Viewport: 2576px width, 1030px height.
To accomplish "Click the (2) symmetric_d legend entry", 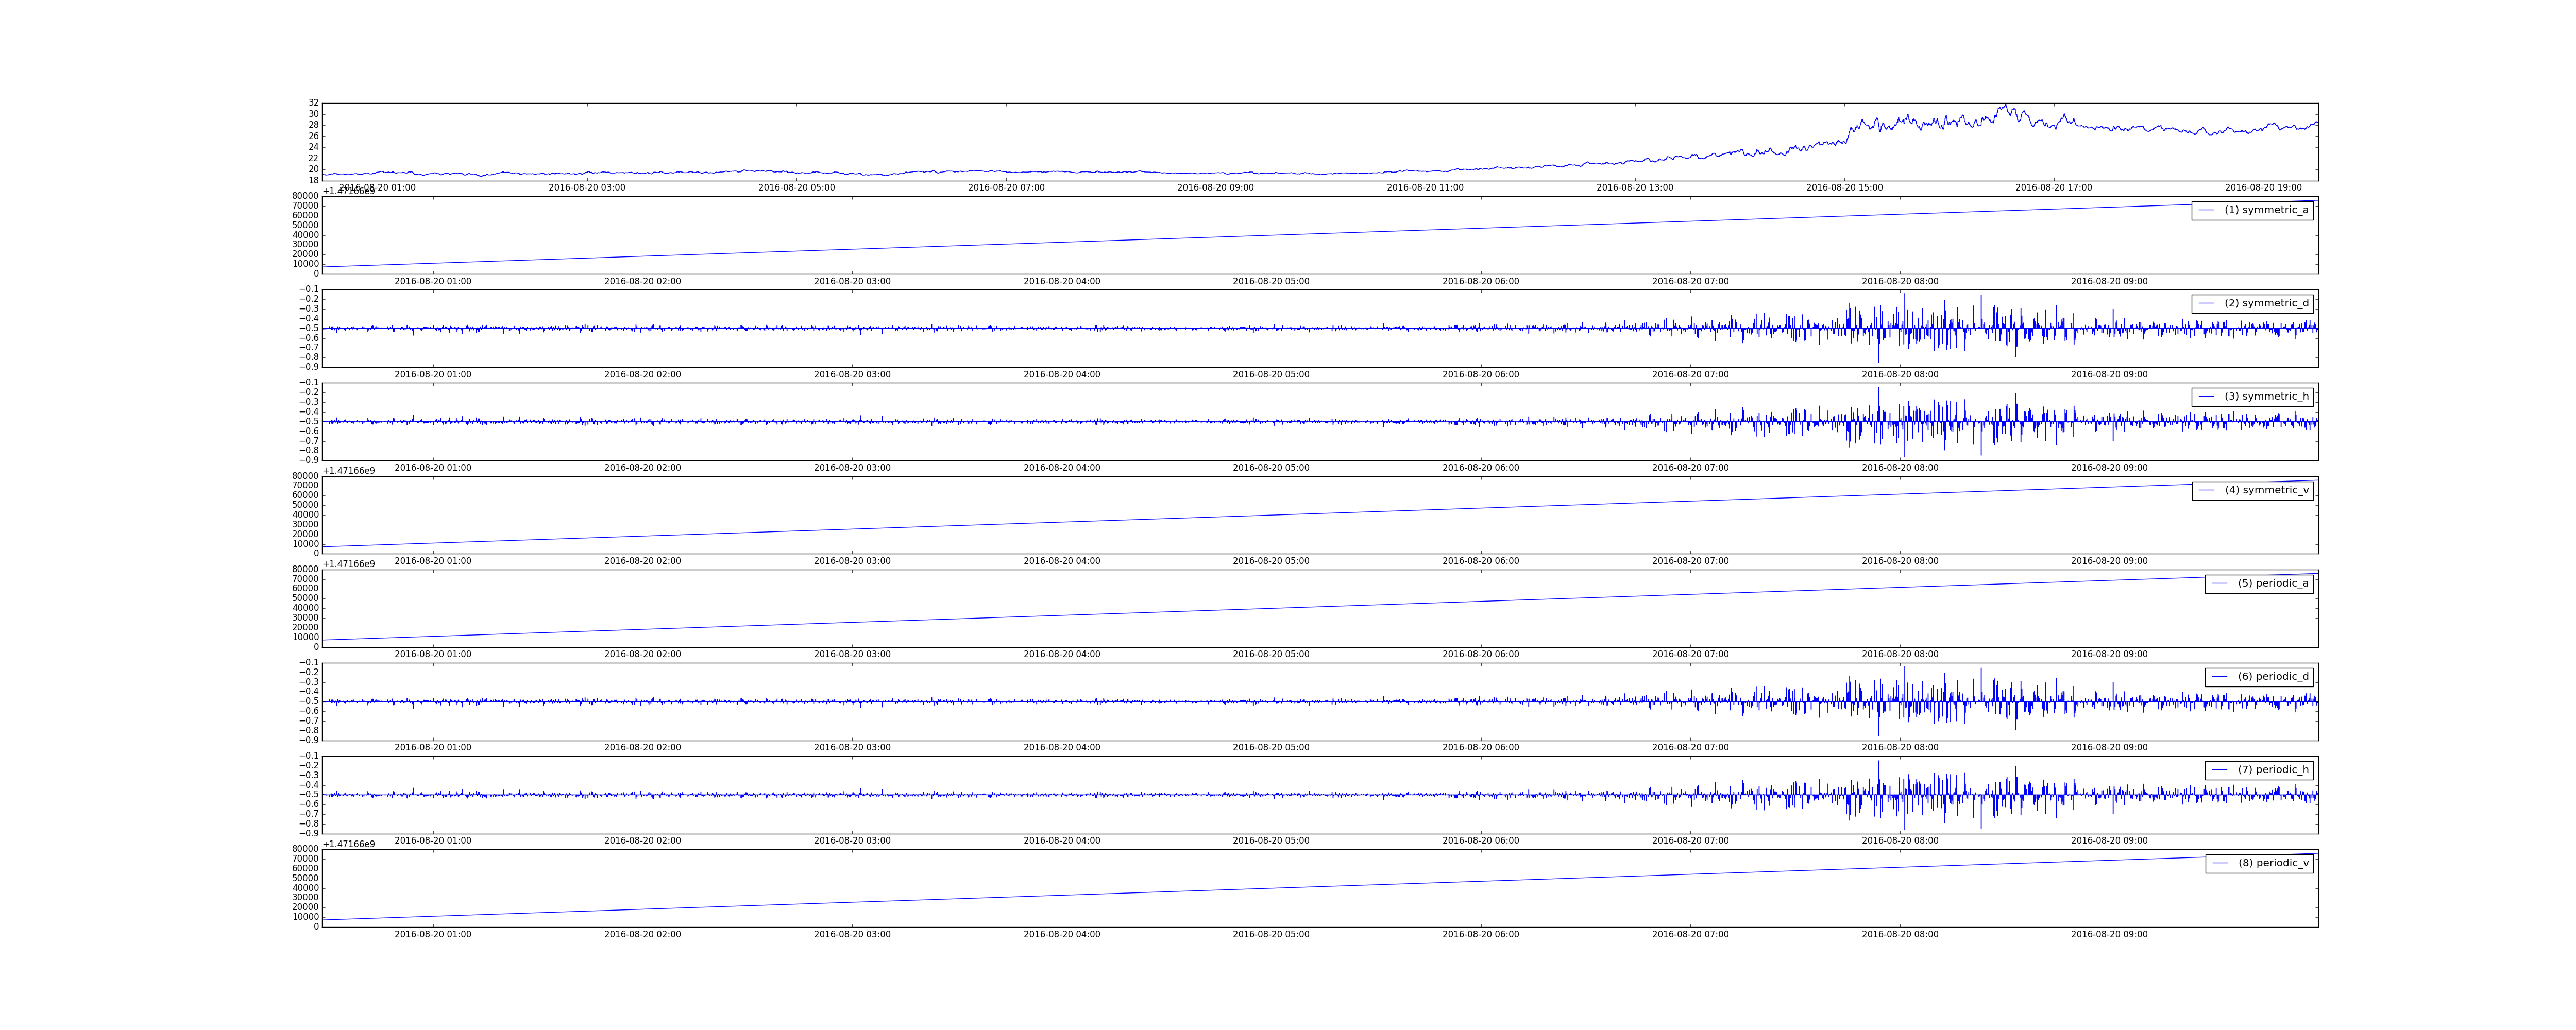I will [2266, 303].
